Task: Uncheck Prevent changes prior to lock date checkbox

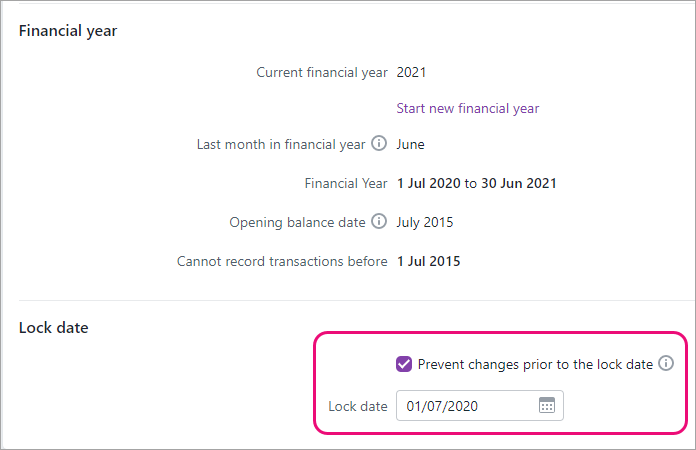Action: coord(404,364)
